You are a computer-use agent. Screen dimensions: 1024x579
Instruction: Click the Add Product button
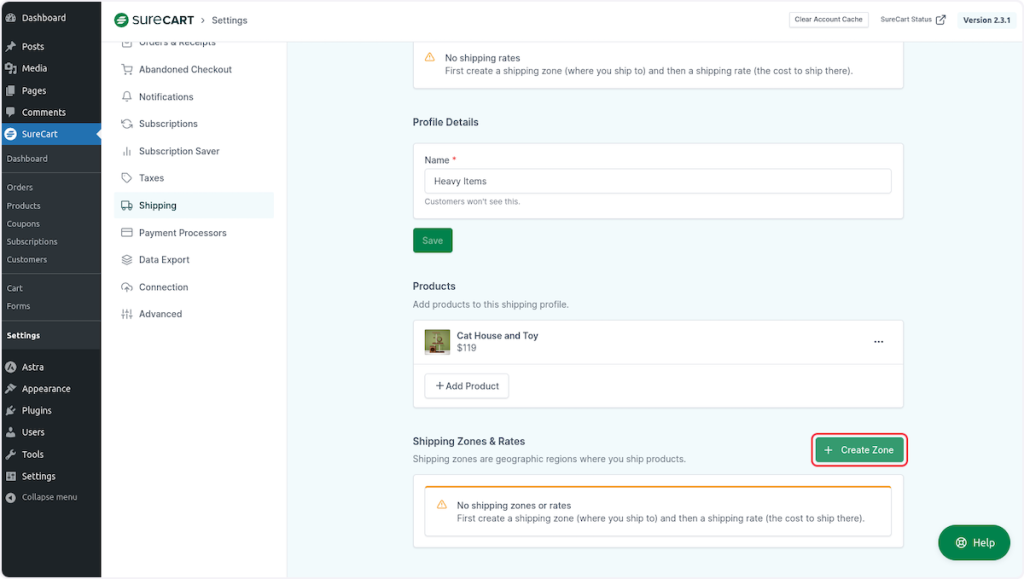click(x=466, y=386)
